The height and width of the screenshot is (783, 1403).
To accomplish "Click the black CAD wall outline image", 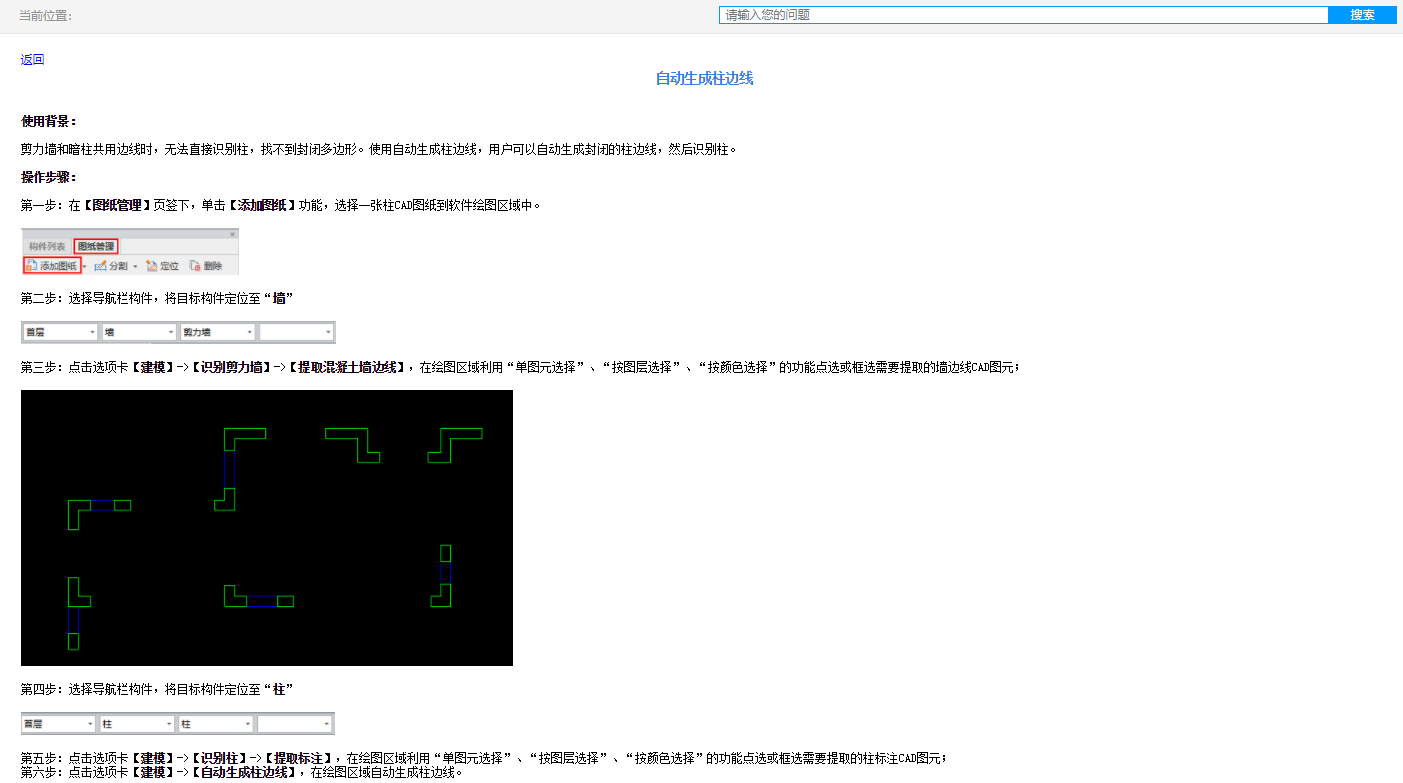I will (x=267, y=528).
